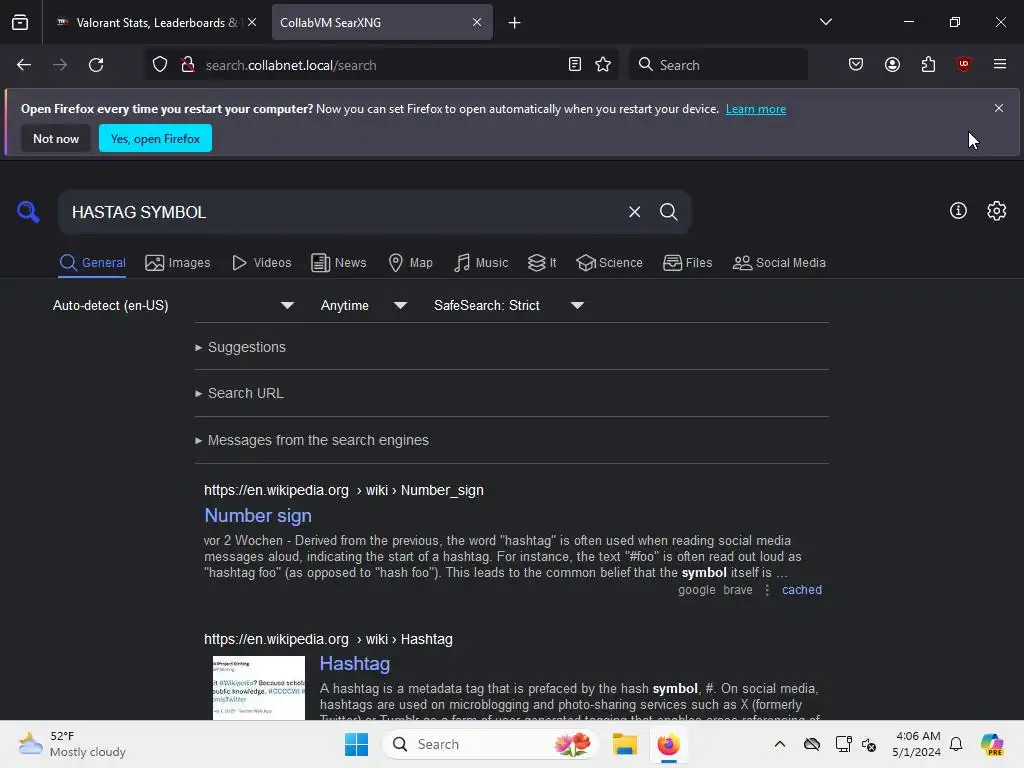Open the Extensions puzzle menu
The height and width of the screenshot is (768, 1024).
[x=928, y=65]
